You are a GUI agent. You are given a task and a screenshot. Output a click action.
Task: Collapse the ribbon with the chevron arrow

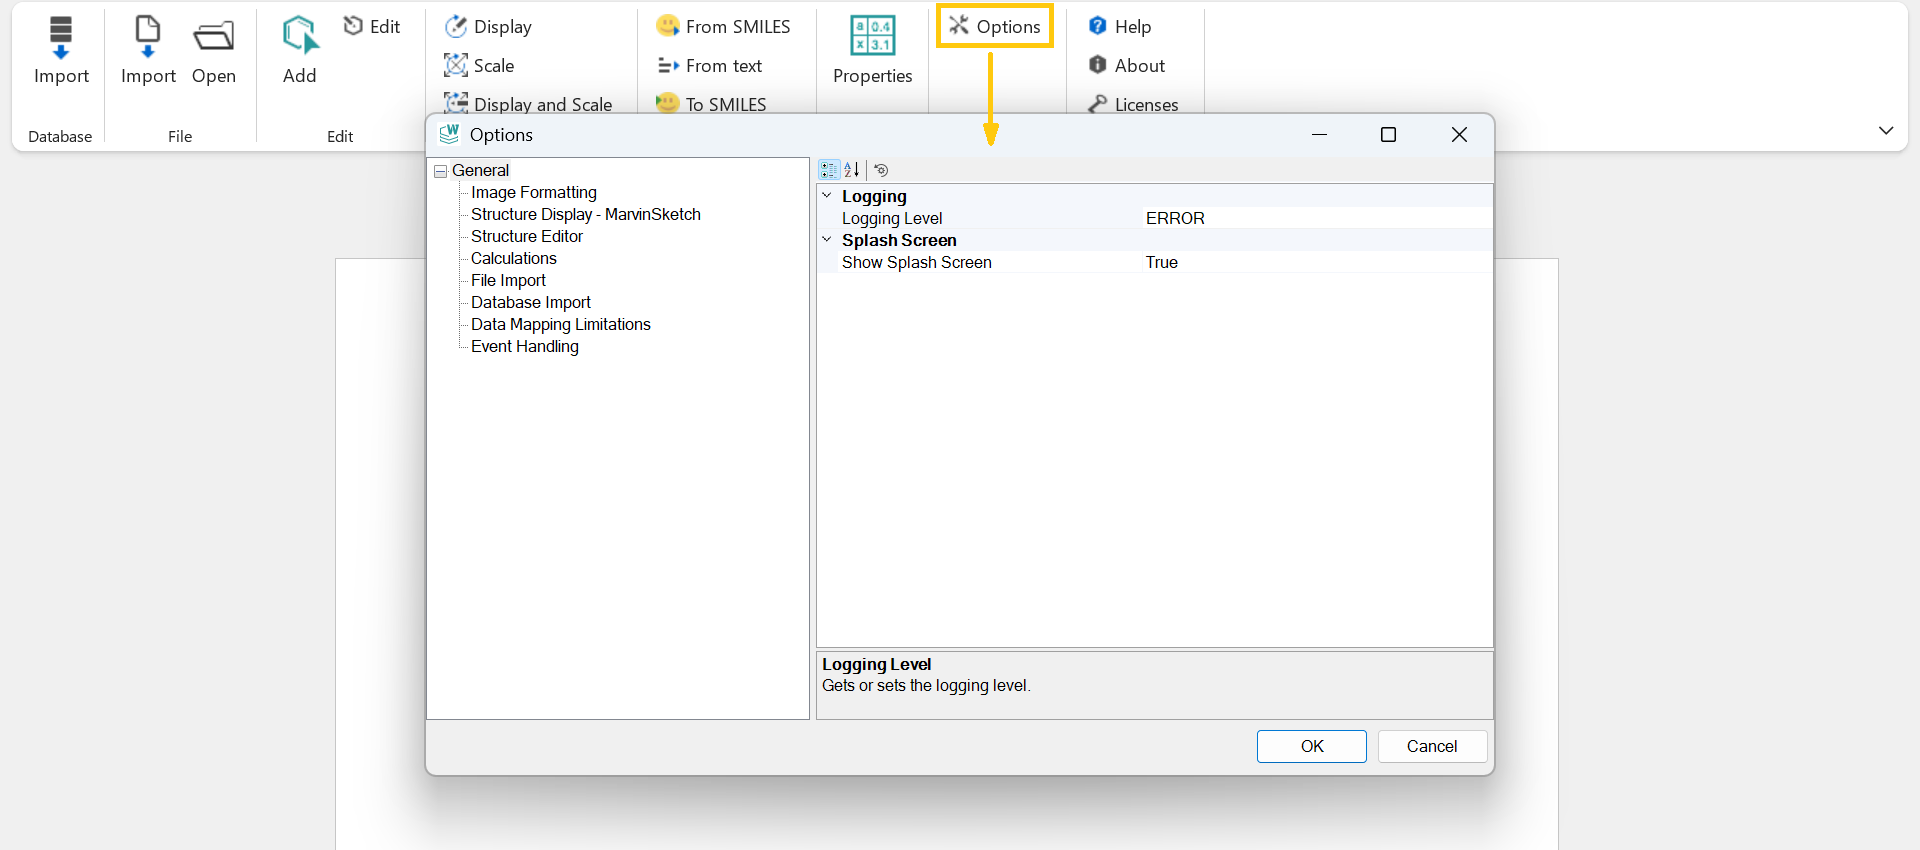click(x=1886, y=131)
